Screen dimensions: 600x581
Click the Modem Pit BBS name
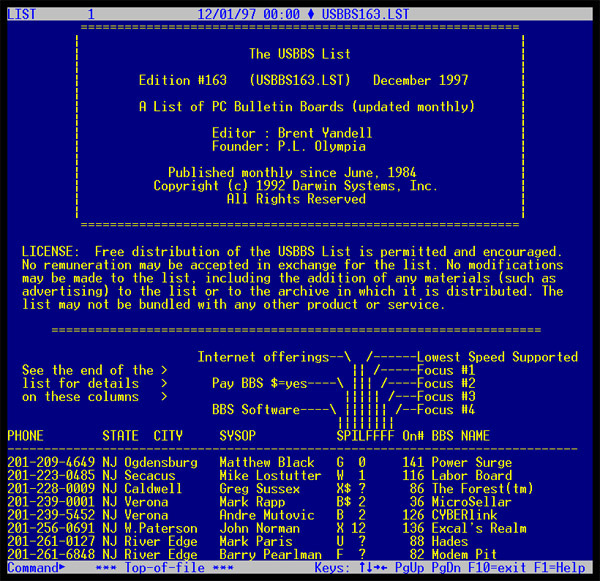pyautogui.click(x=464, y=555)
